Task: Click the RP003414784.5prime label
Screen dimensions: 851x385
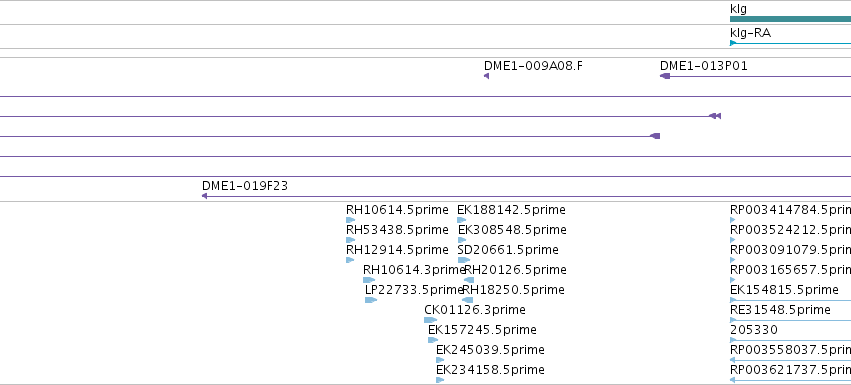Action: click(x=790, y=210)
